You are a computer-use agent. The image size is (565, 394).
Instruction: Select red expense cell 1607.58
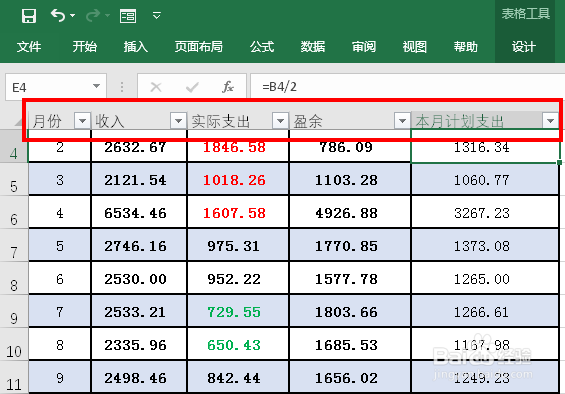coord(238,213)
